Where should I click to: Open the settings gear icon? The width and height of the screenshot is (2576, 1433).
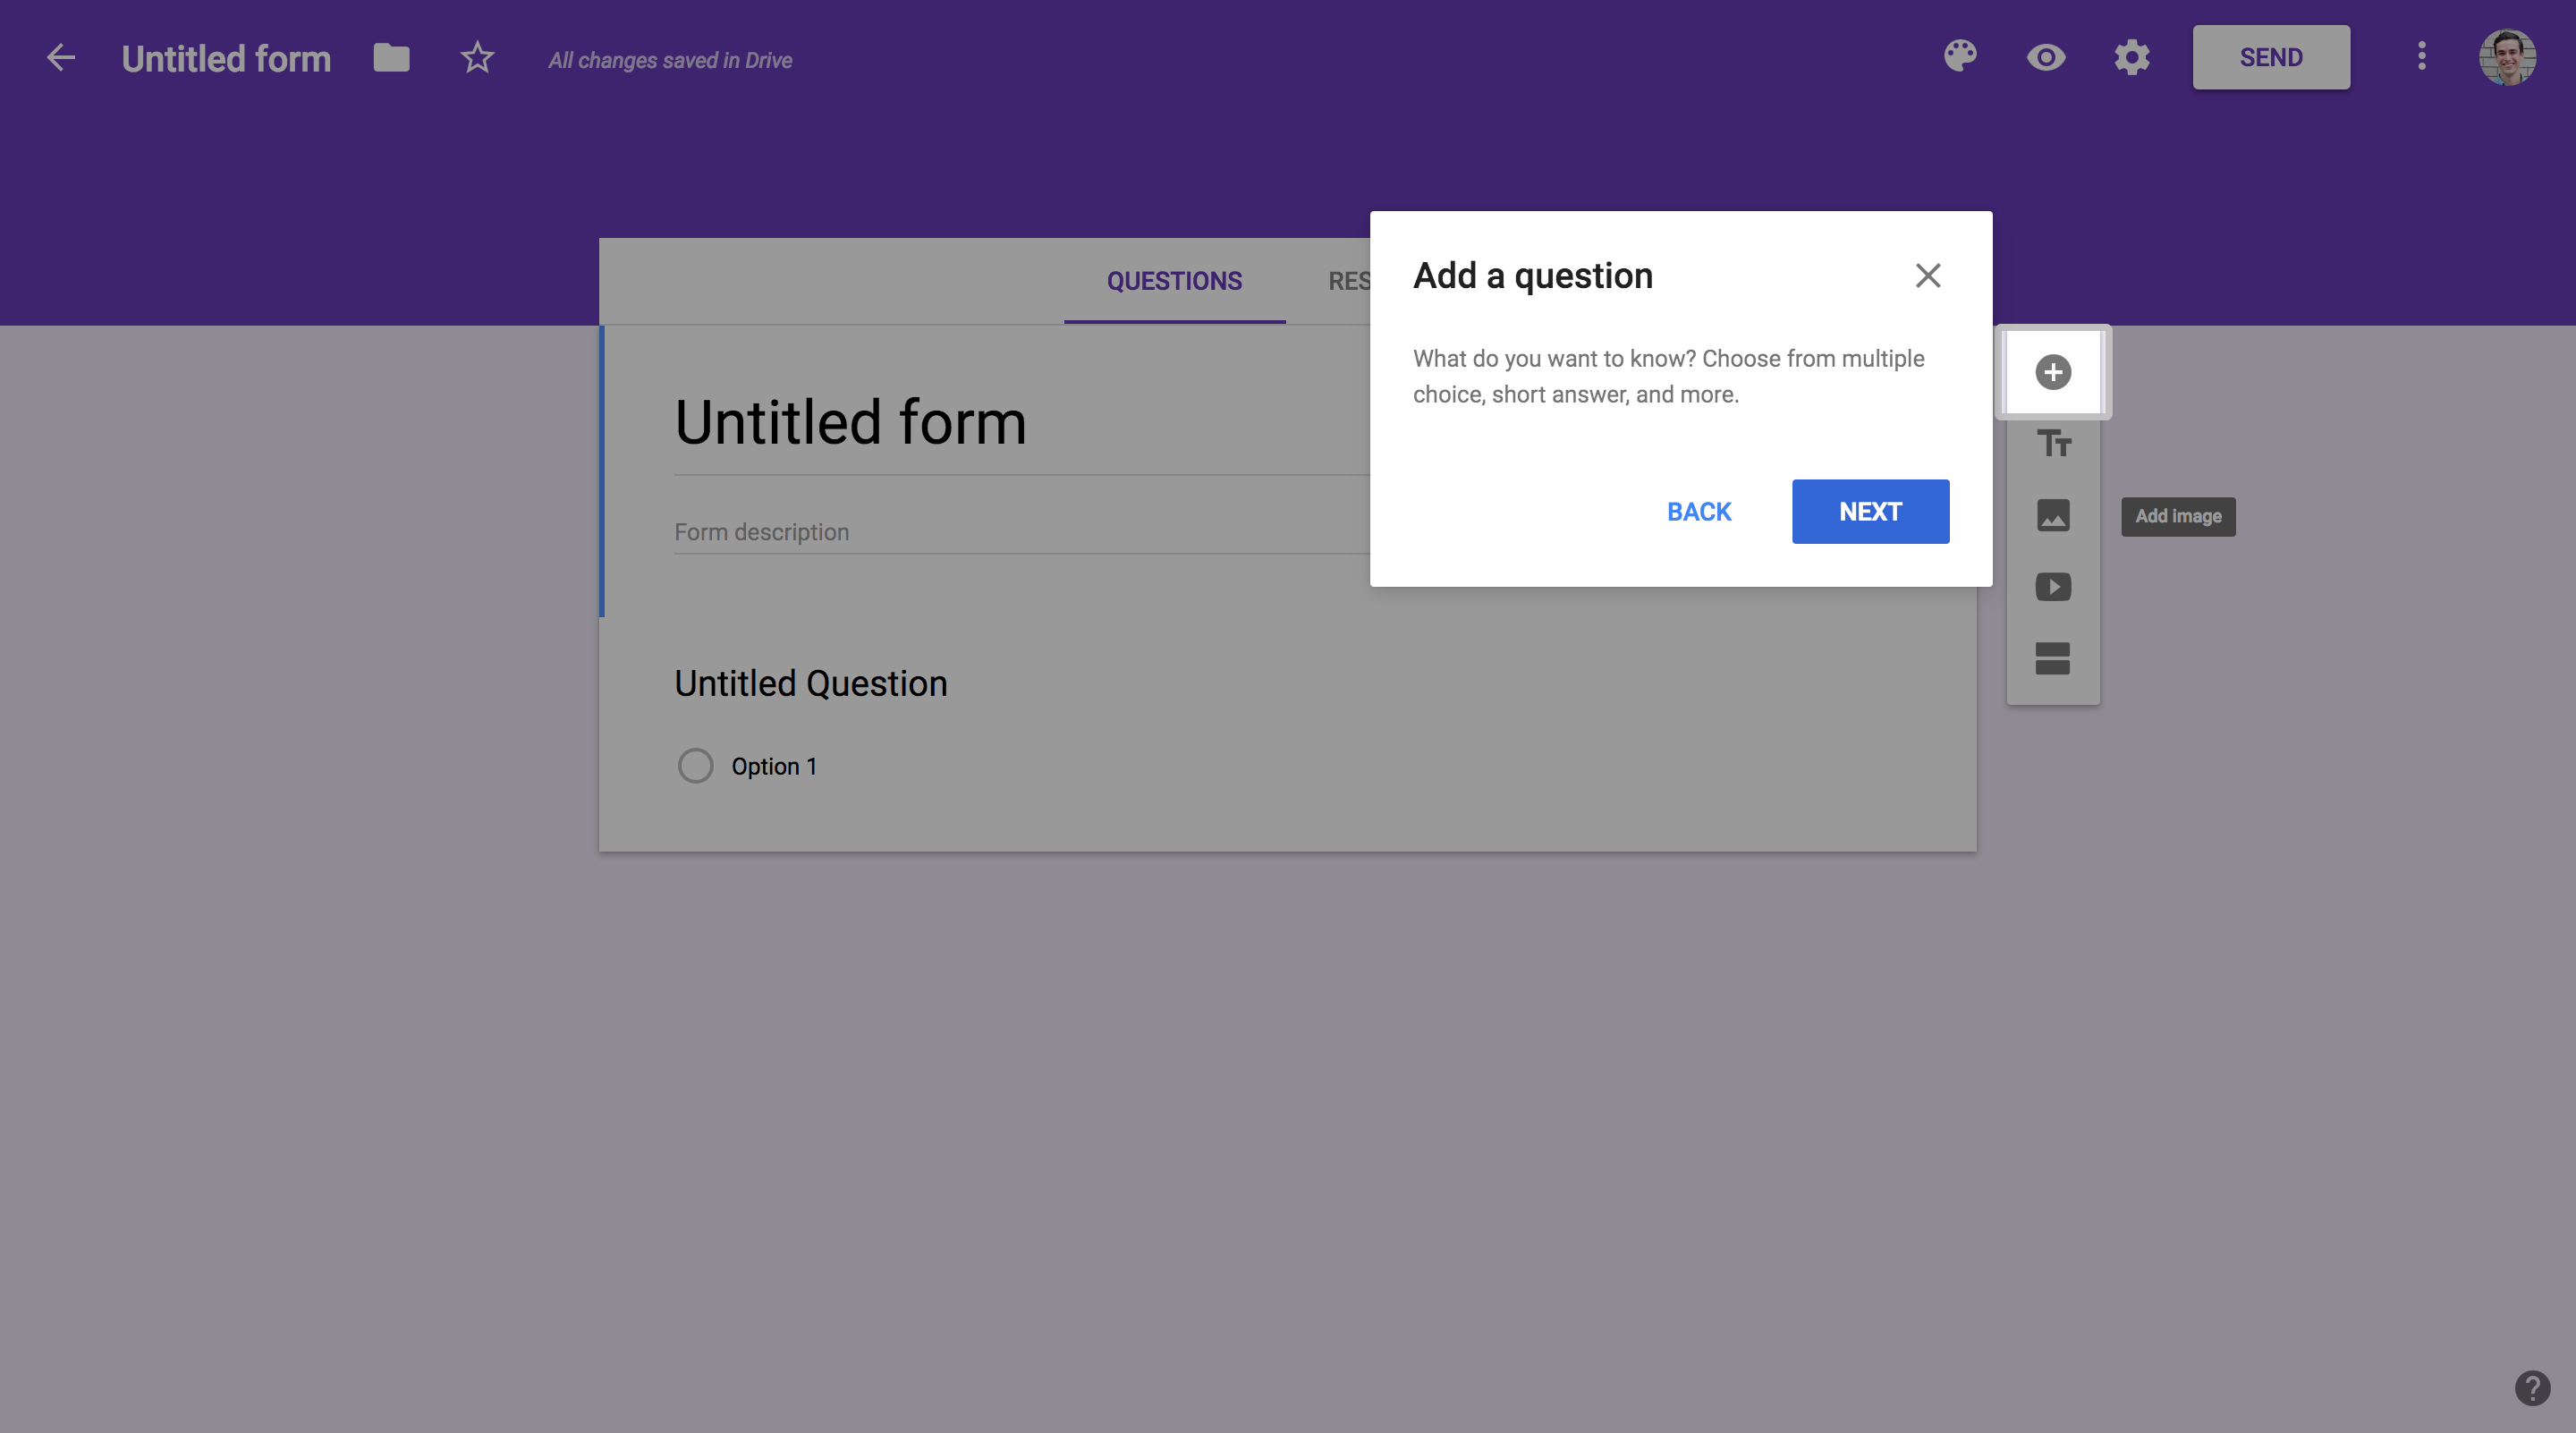coord(2131,57)
